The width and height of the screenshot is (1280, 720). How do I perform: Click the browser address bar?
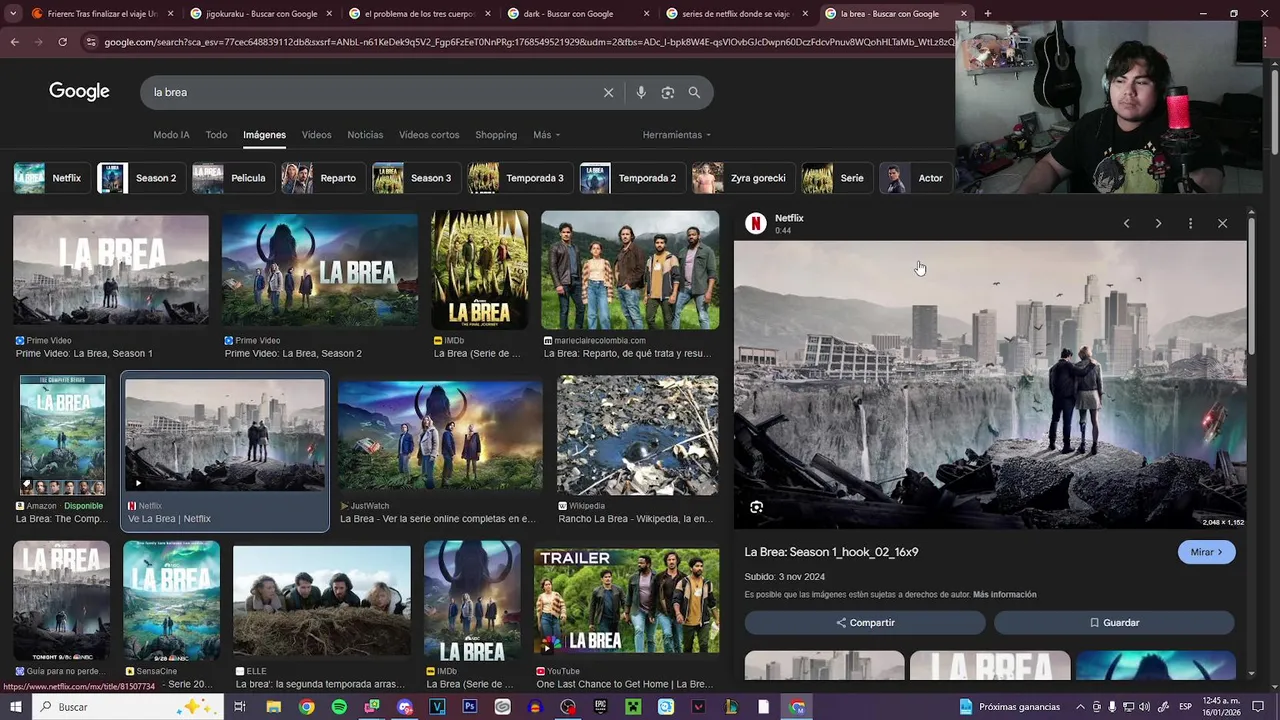(x=525, y=42)
